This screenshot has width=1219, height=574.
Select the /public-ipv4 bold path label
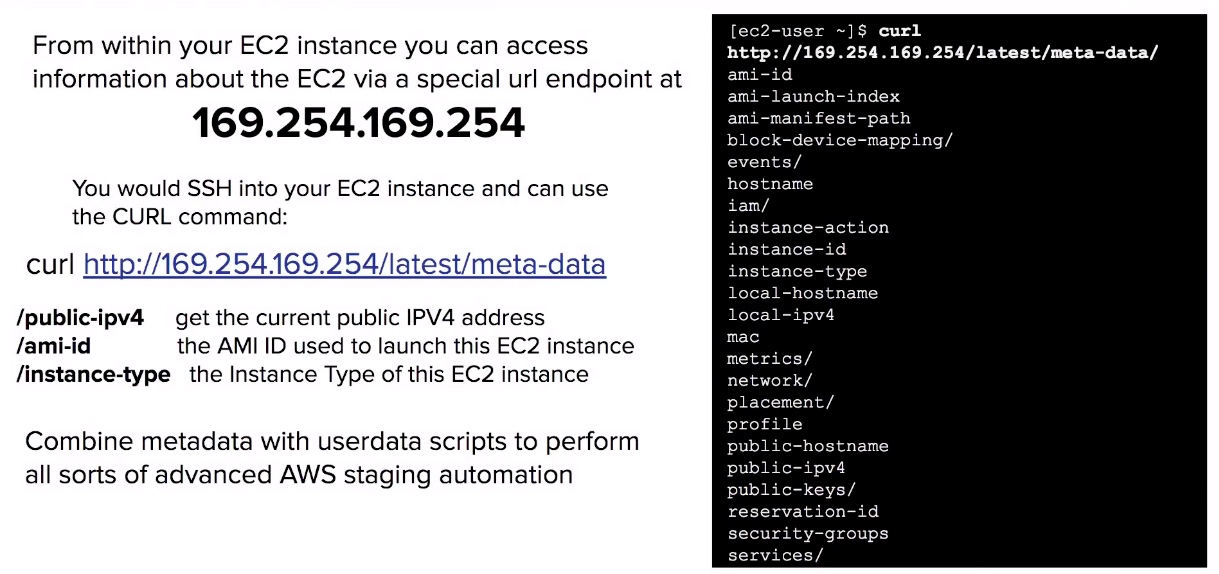coord(81,318)
